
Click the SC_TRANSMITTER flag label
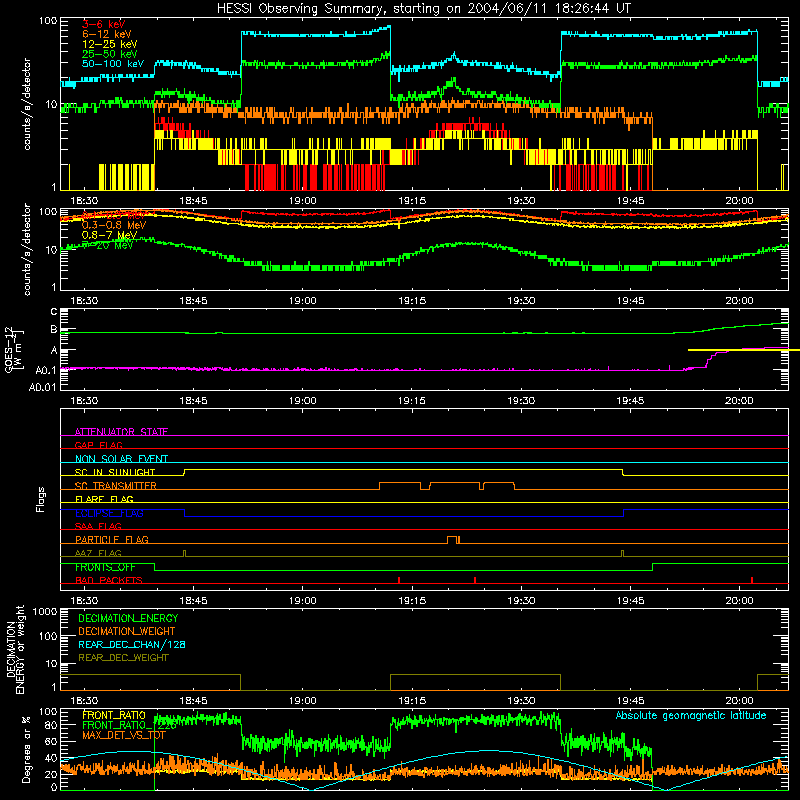(115, 486)
